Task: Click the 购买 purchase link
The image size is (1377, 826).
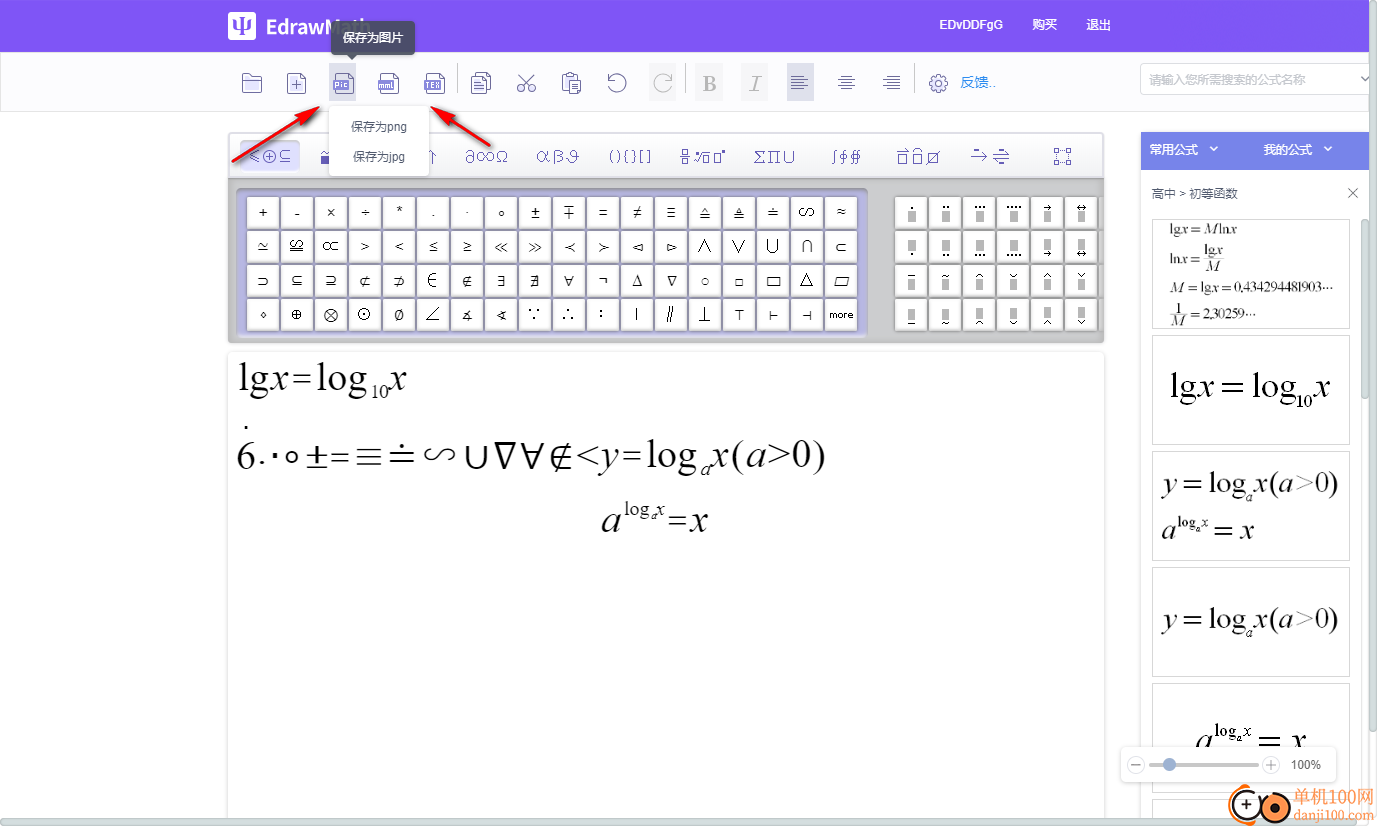Action: (x=1045, y=25)
